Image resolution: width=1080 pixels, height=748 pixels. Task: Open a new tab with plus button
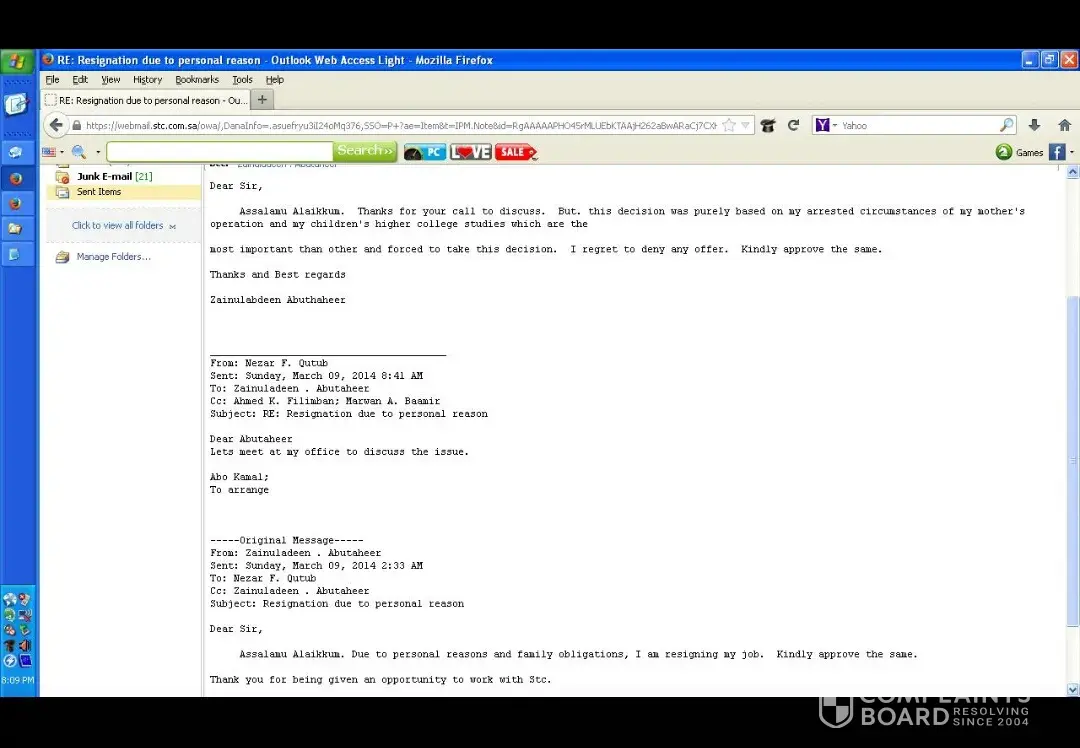pos(262,100)
